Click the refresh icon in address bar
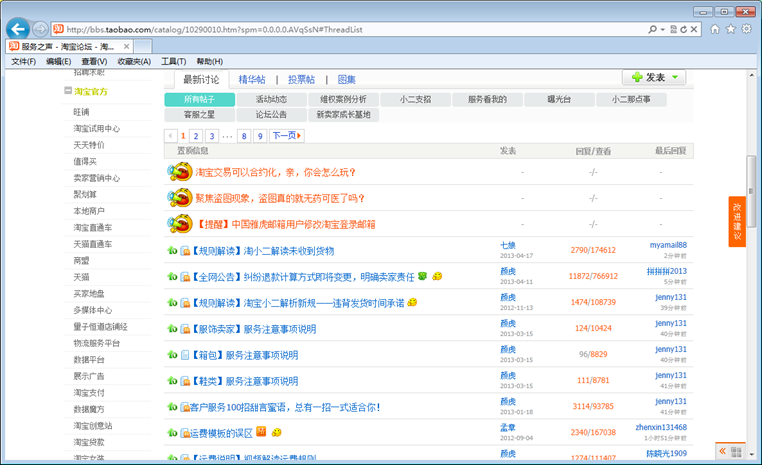The image size is (762, 465). [683, 29]
